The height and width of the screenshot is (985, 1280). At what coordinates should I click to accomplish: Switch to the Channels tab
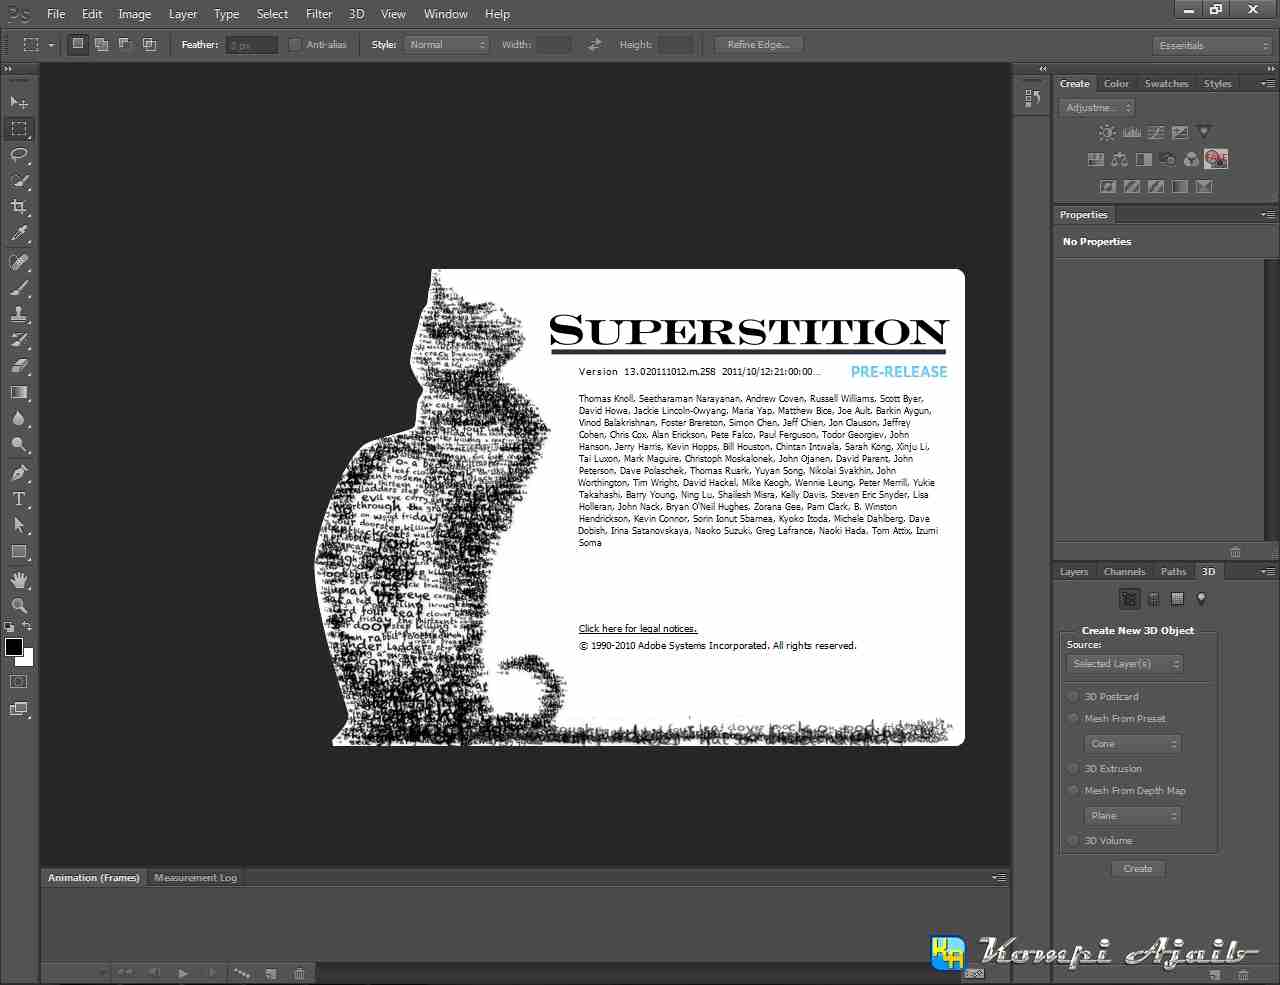1124,572
